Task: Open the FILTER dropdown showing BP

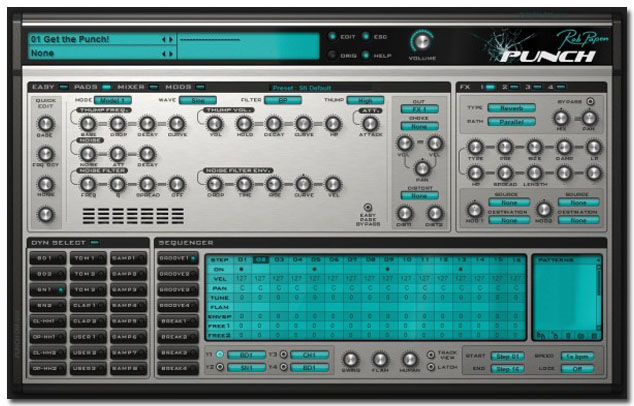Action: click(283, 100)
